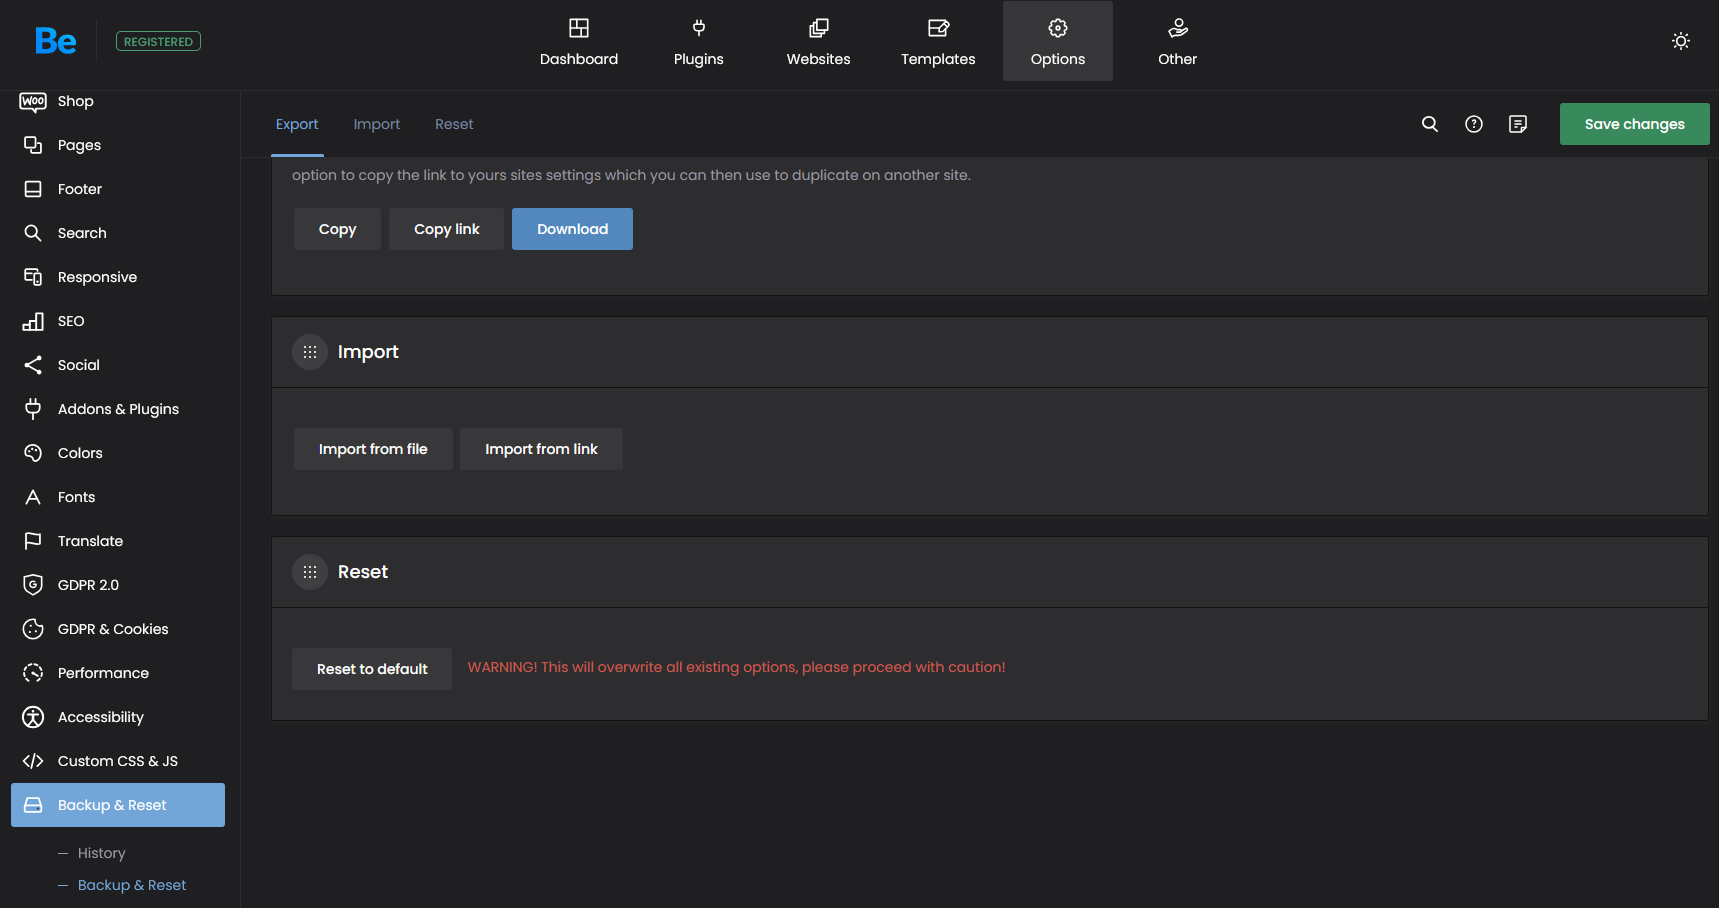The height and width of the screenshot is (908, 1719).
Task: Open Translate settings in sidebar
Action: click(x=118, y=541)
